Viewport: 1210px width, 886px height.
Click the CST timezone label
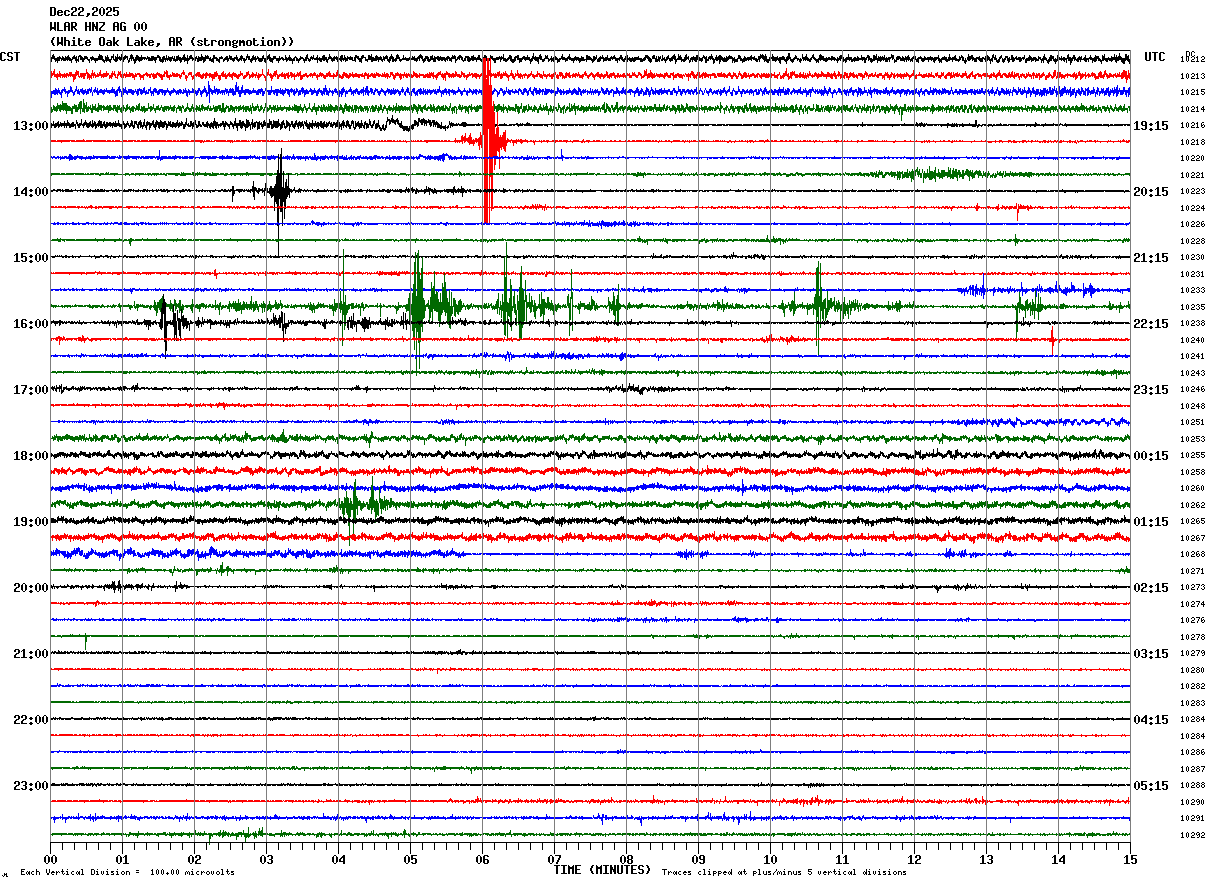click(10, 57)
